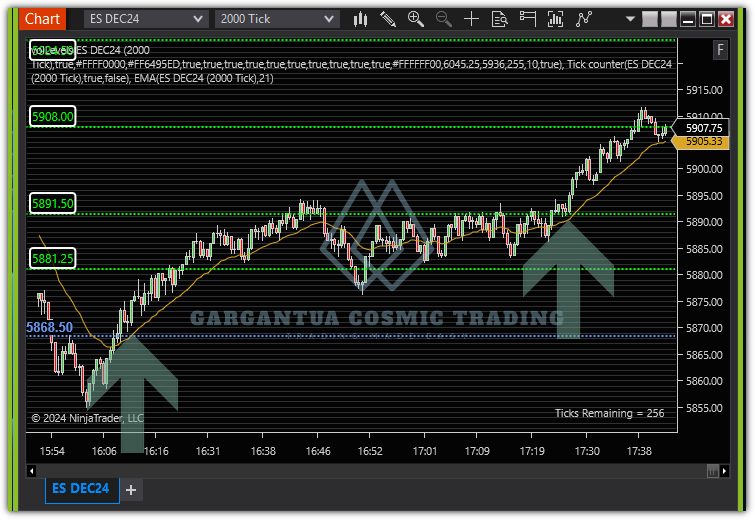
Task: Click the orange 5905.33 EMA price marker
Action: 702,142
